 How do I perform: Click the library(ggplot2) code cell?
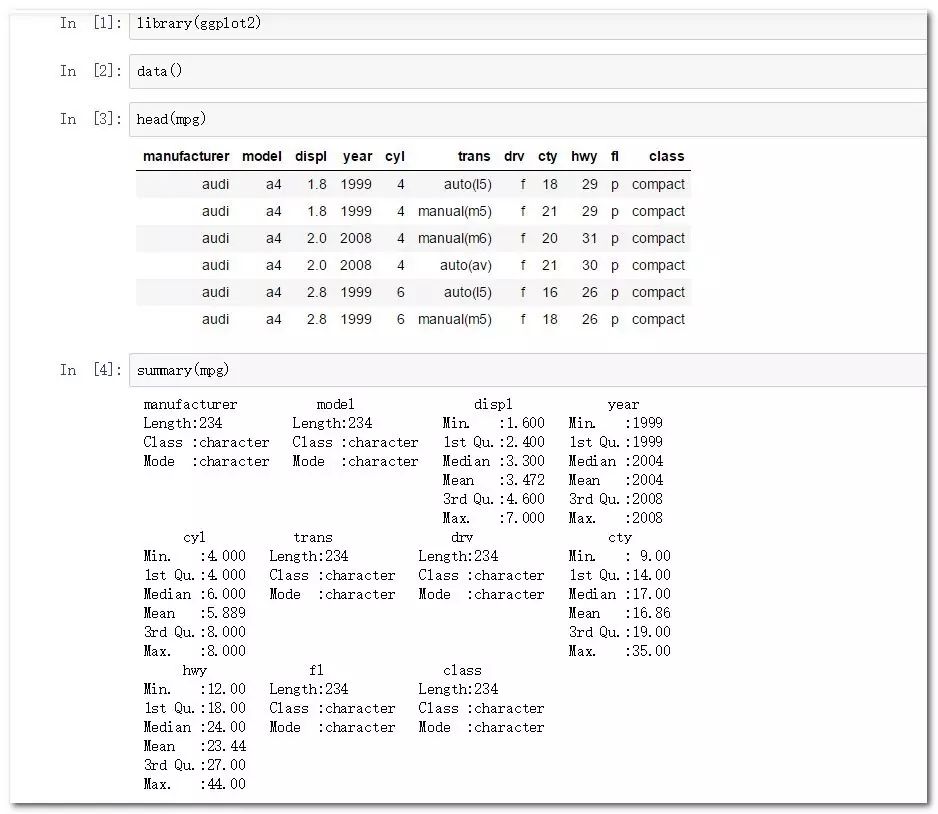[528, 24]
